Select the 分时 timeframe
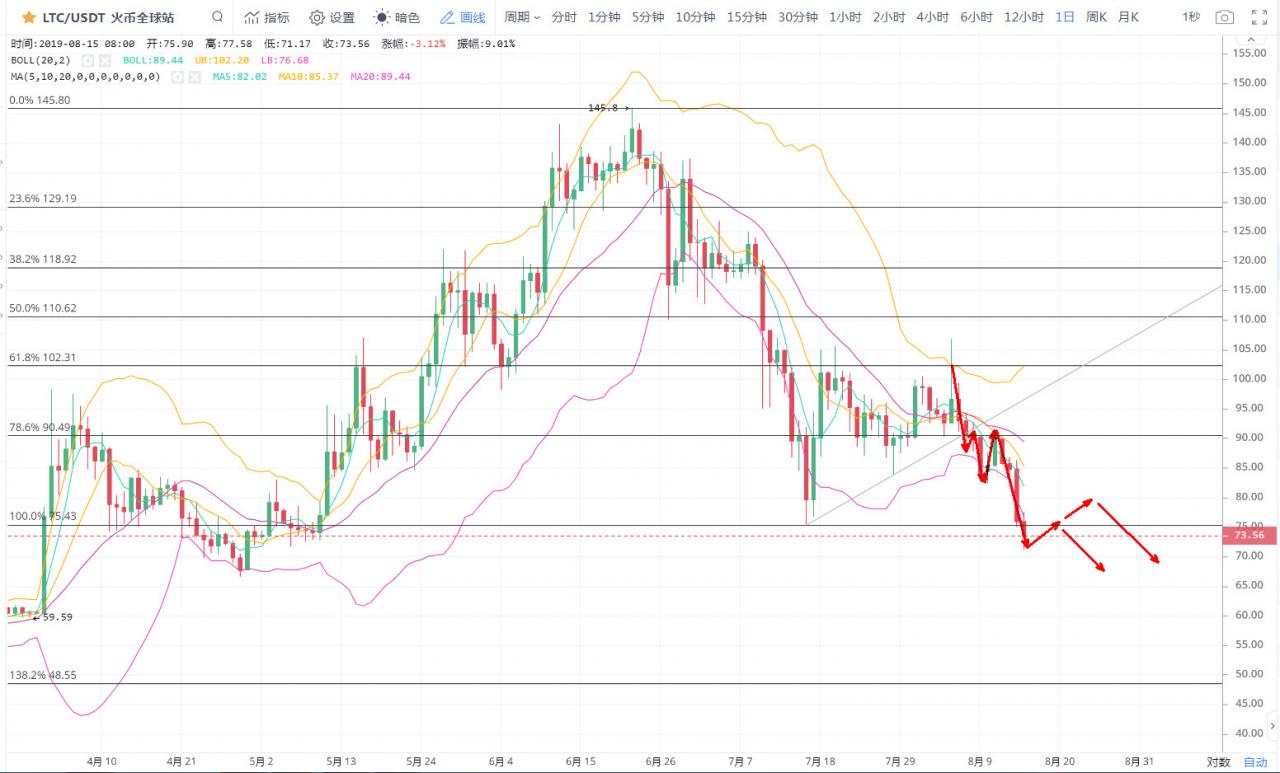The image size is (1280, 773). [564, 17]
